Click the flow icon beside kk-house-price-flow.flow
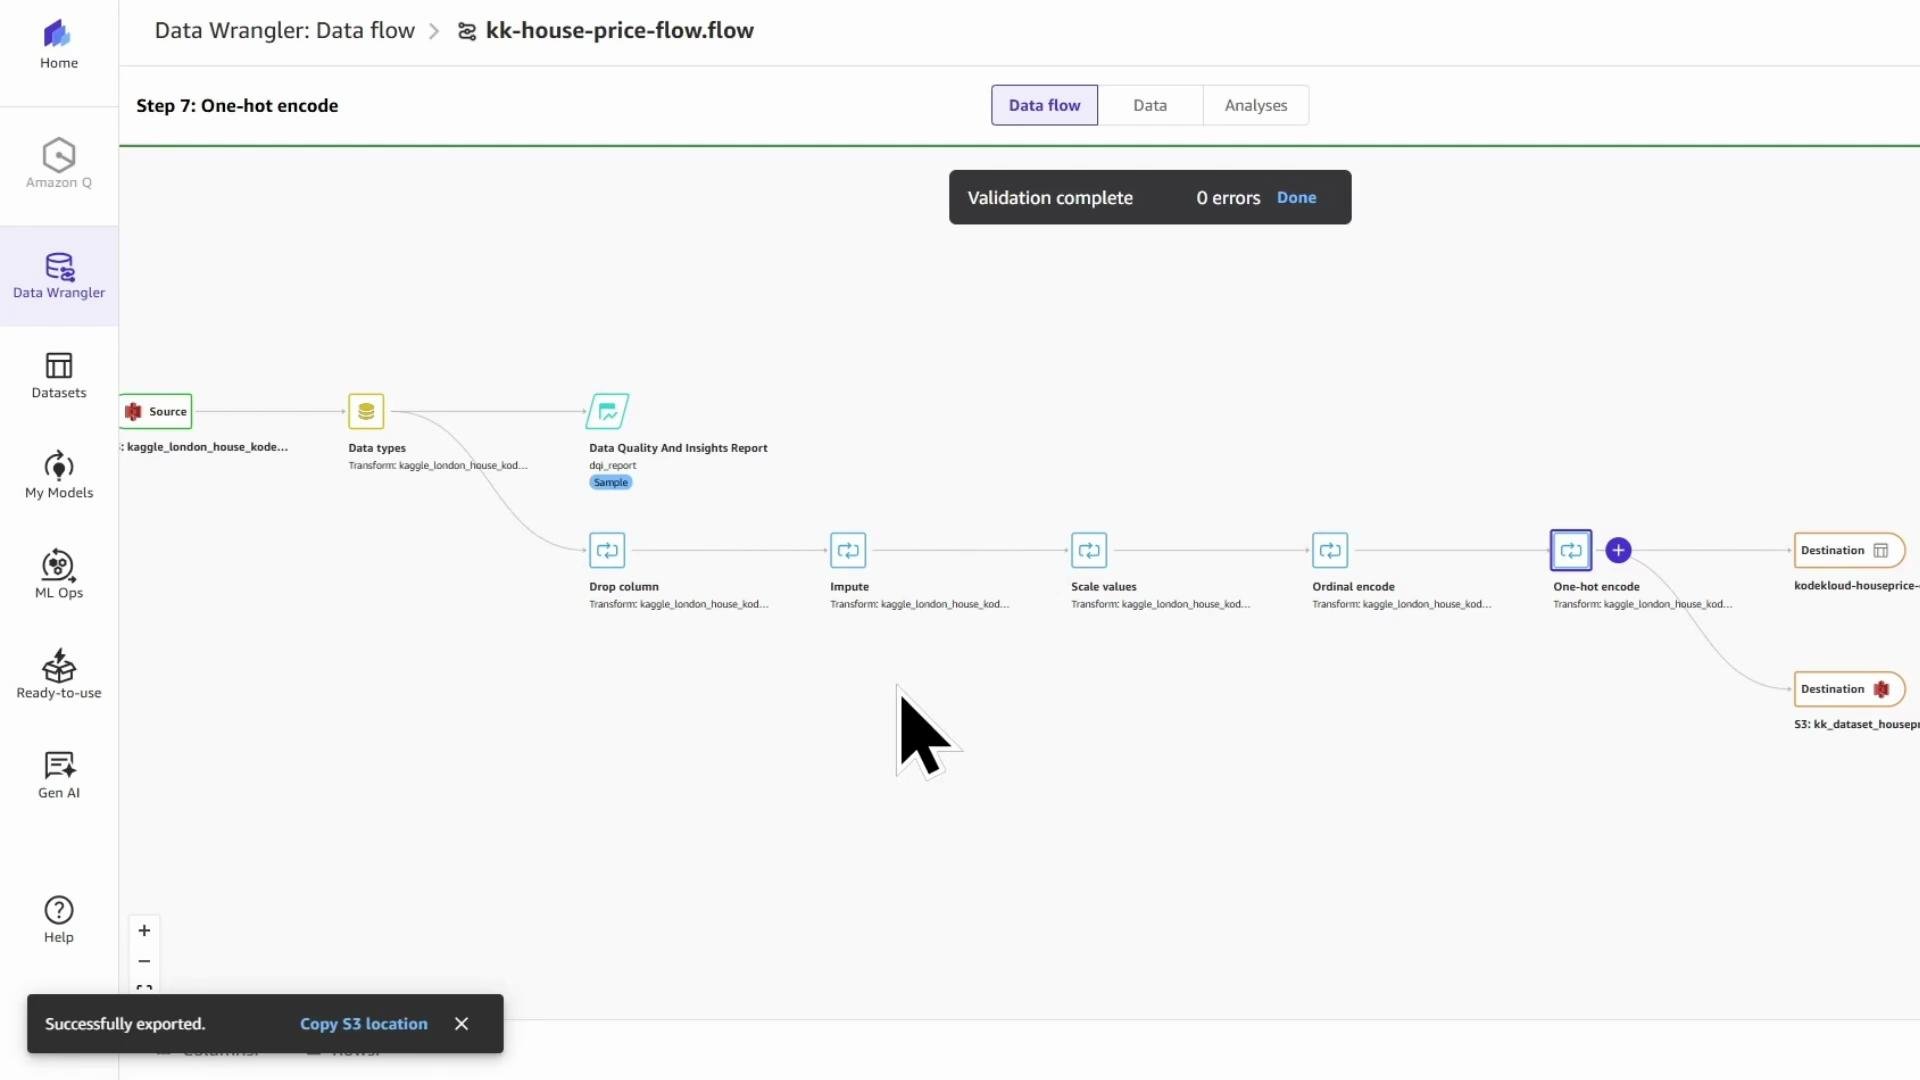Screen dimensions: 1920x1080 (x=467, y=31)
